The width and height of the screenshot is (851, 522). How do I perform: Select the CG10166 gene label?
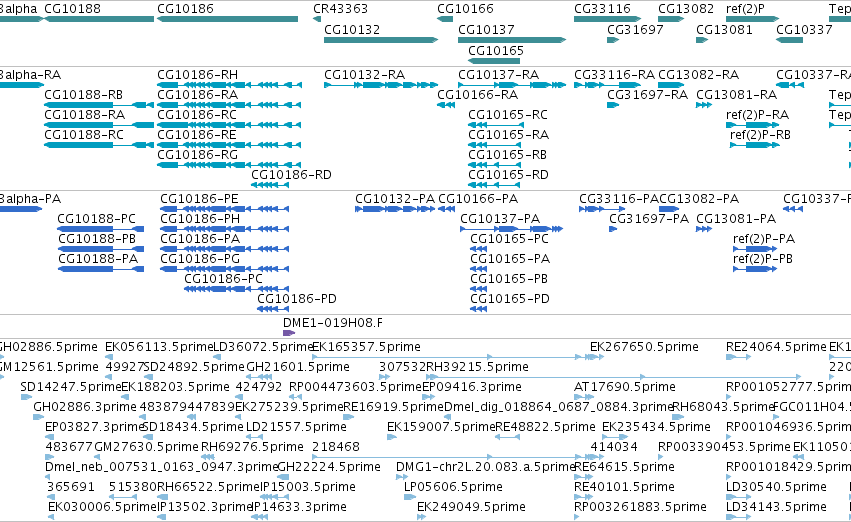tap(465, 9)
